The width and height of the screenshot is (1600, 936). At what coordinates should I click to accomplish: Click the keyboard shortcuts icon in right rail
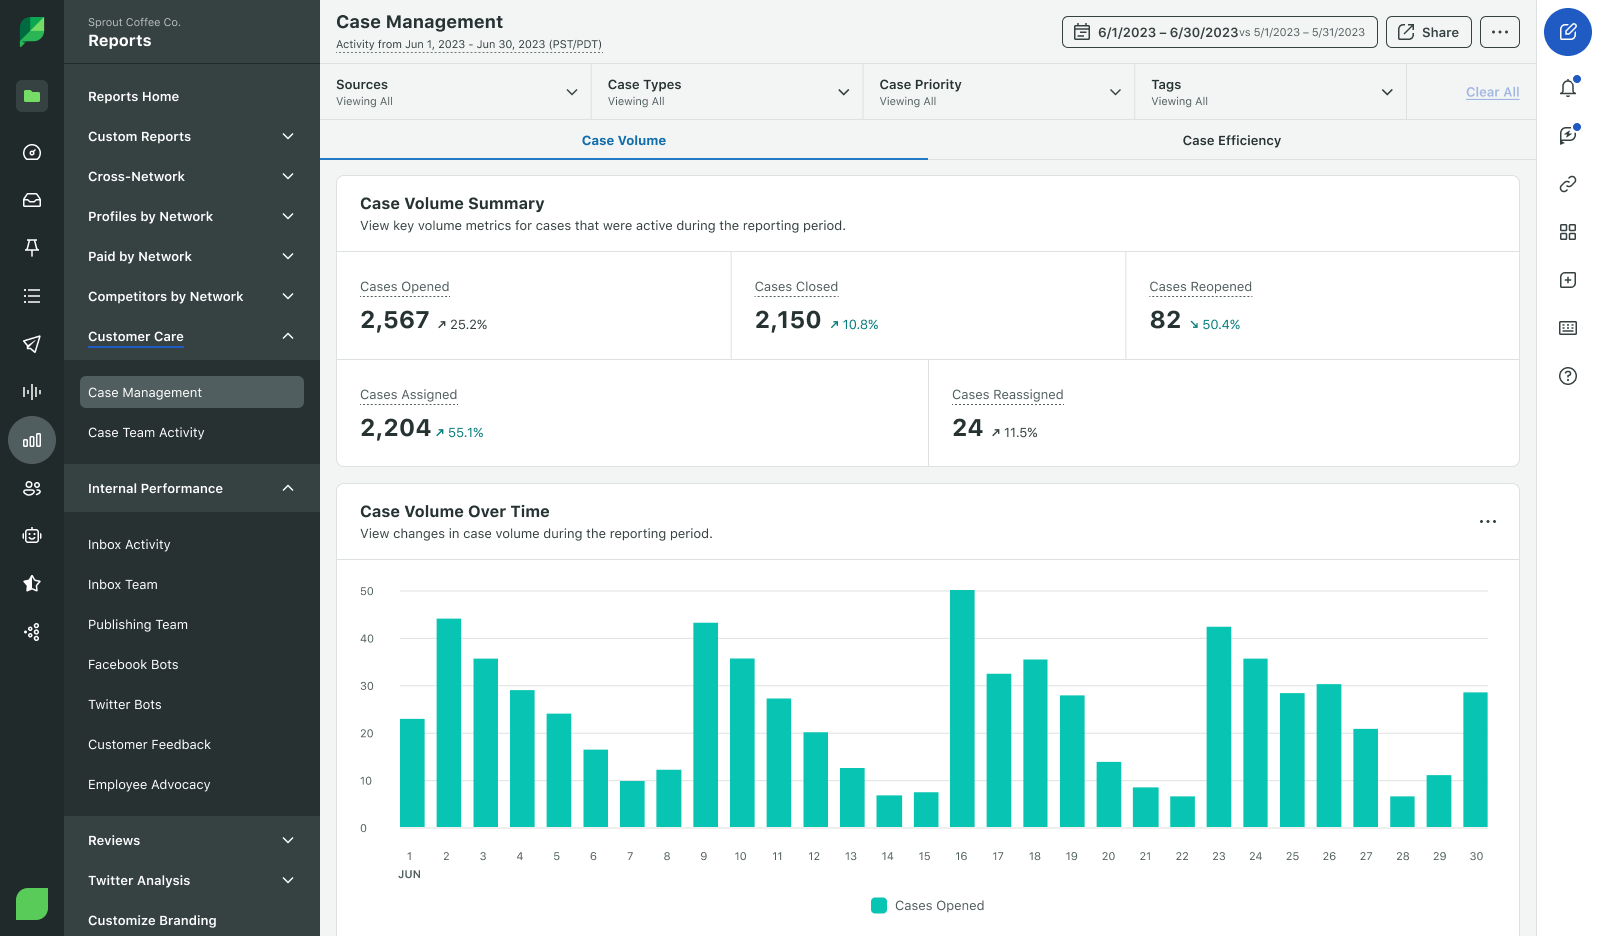[x=1567, y=328]
